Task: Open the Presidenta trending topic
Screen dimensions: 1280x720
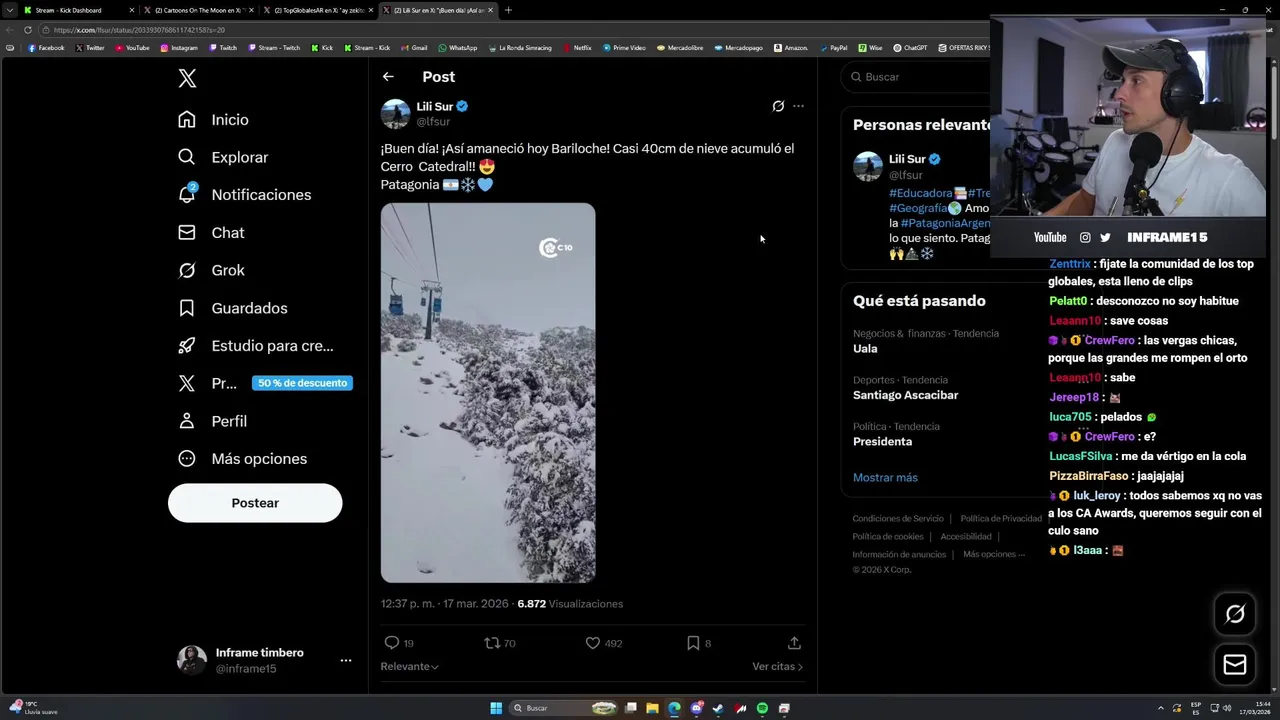Action: point(882,441)
